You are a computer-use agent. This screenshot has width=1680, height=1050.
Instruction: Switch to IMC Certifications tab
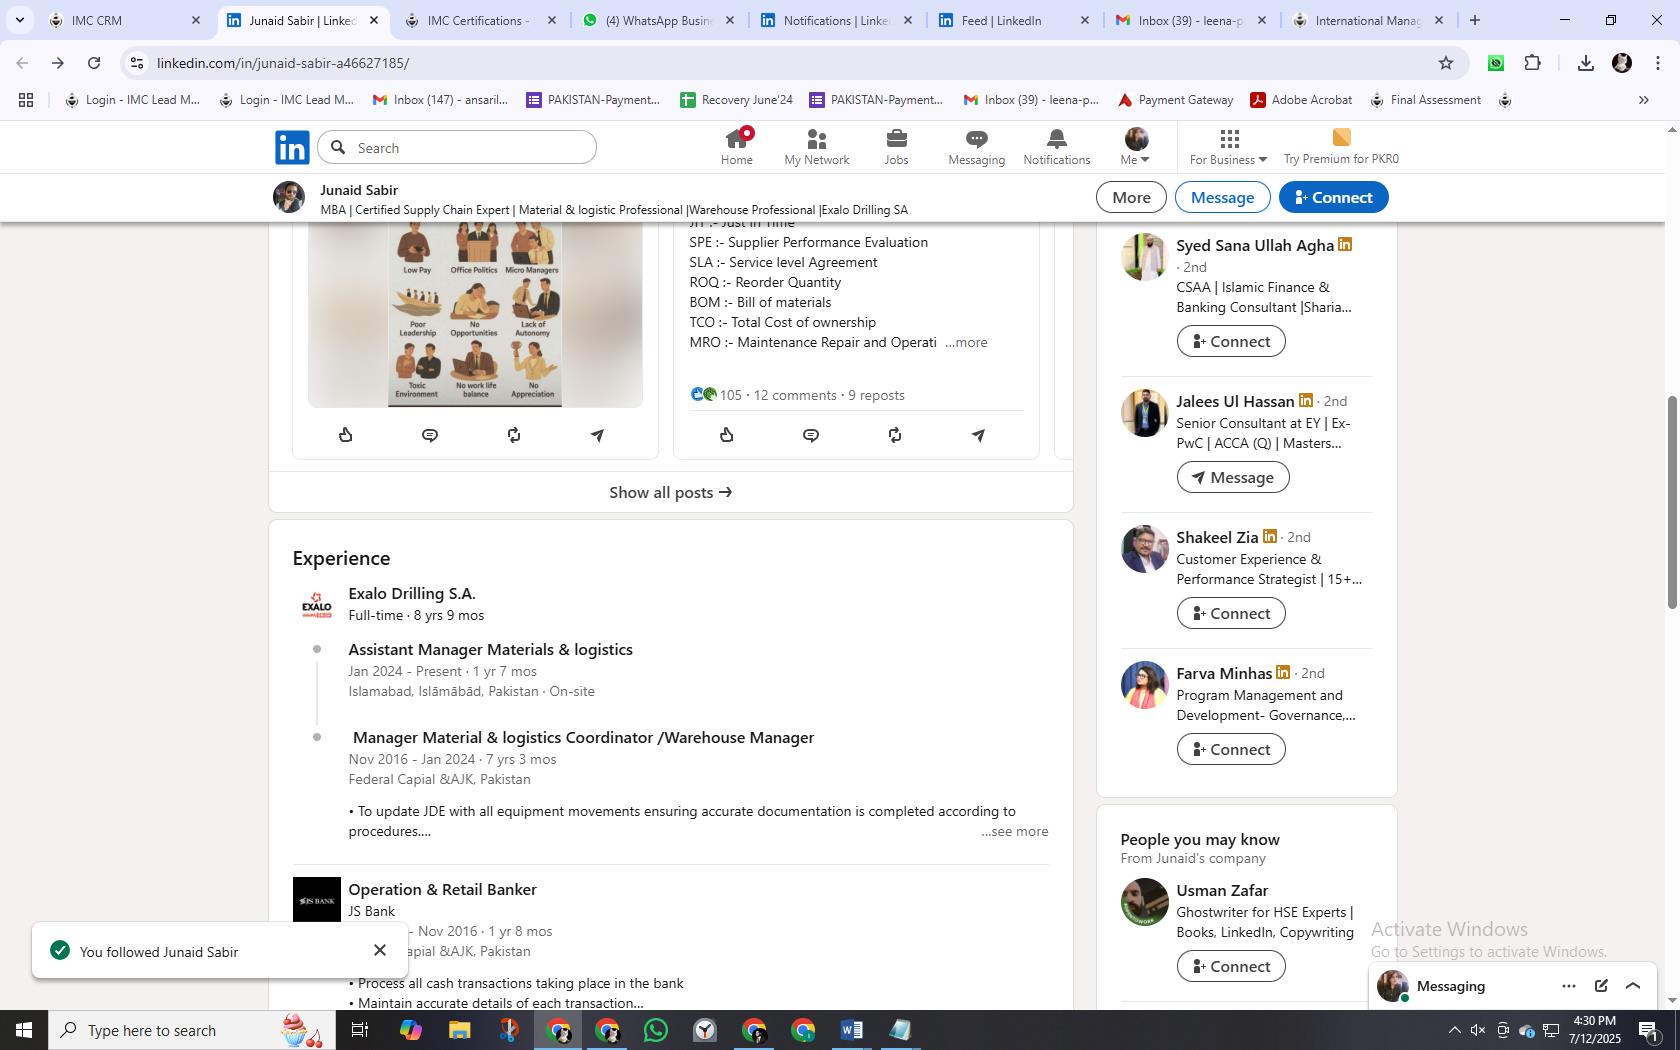point(480,20)
